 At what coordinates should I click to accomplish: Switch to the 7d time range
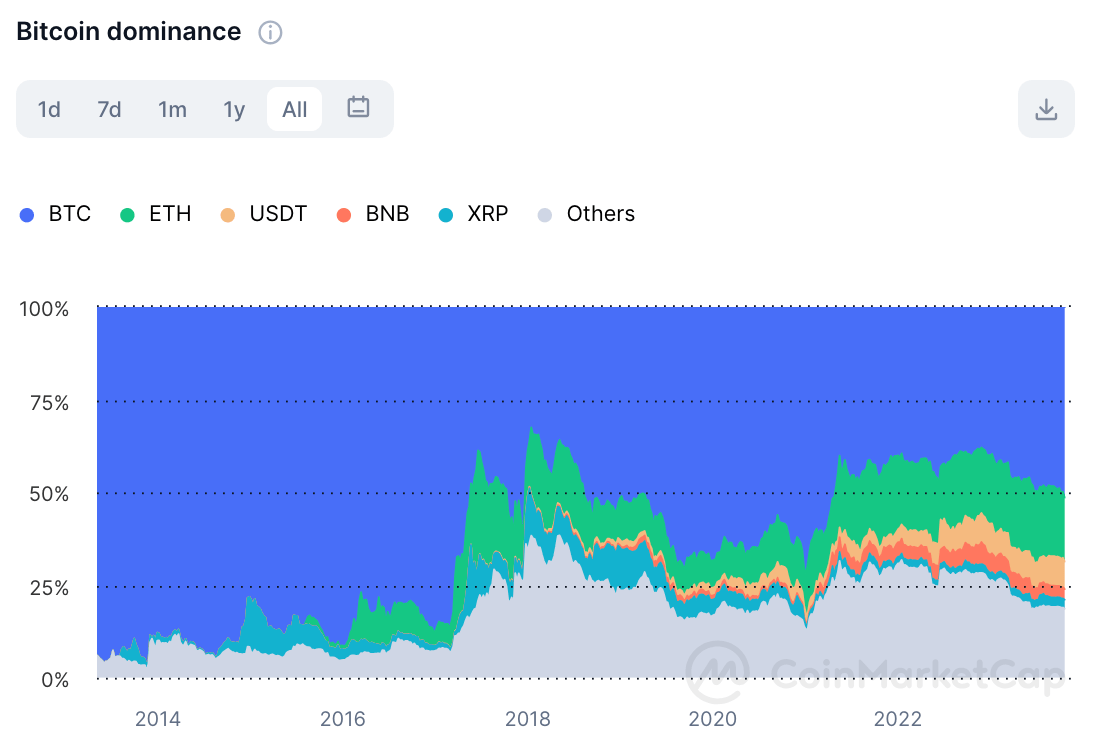click(109, 109)
